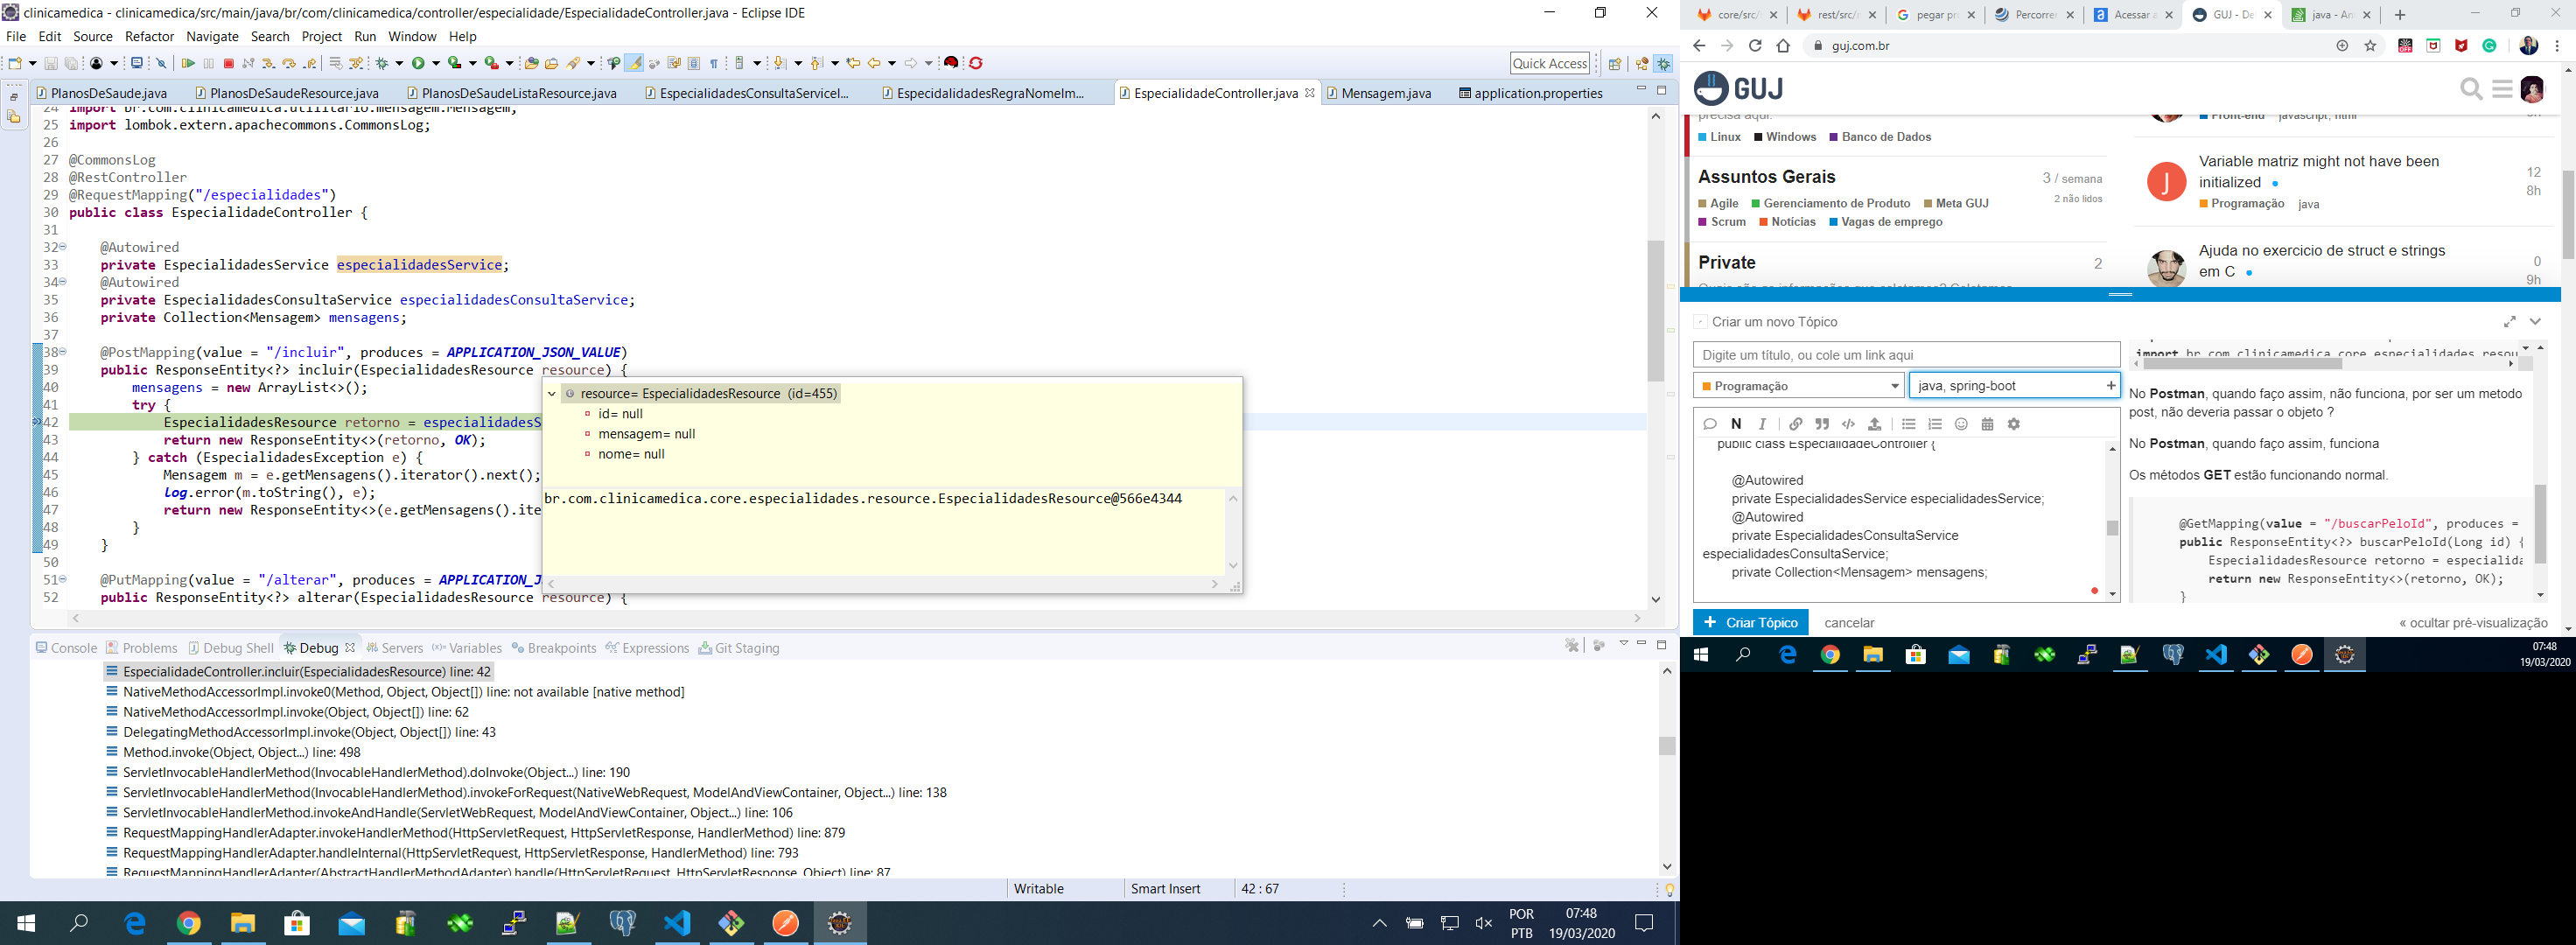Click the Suspend debug icon
The width and height of the screenshot is (2576, 945).
point(209,63)
